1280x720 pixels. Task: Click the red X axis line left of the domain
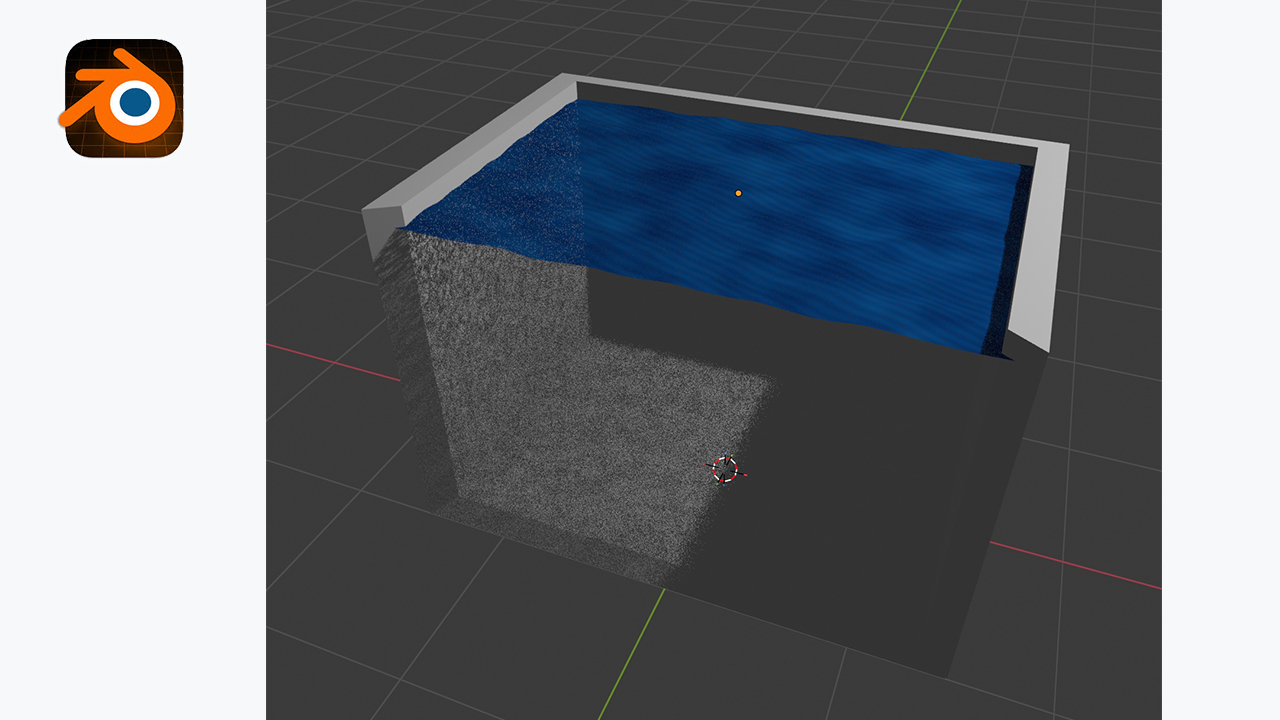tap(330, 361)
